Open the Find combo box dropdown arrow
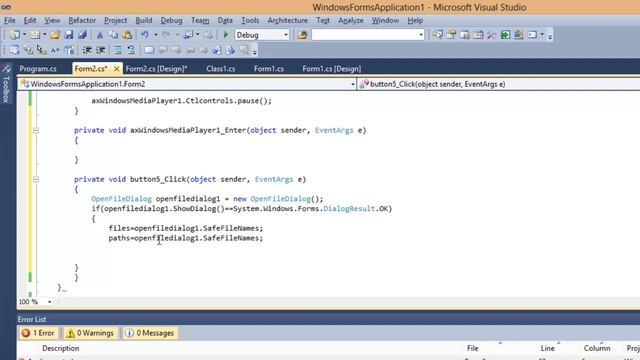 421,35
